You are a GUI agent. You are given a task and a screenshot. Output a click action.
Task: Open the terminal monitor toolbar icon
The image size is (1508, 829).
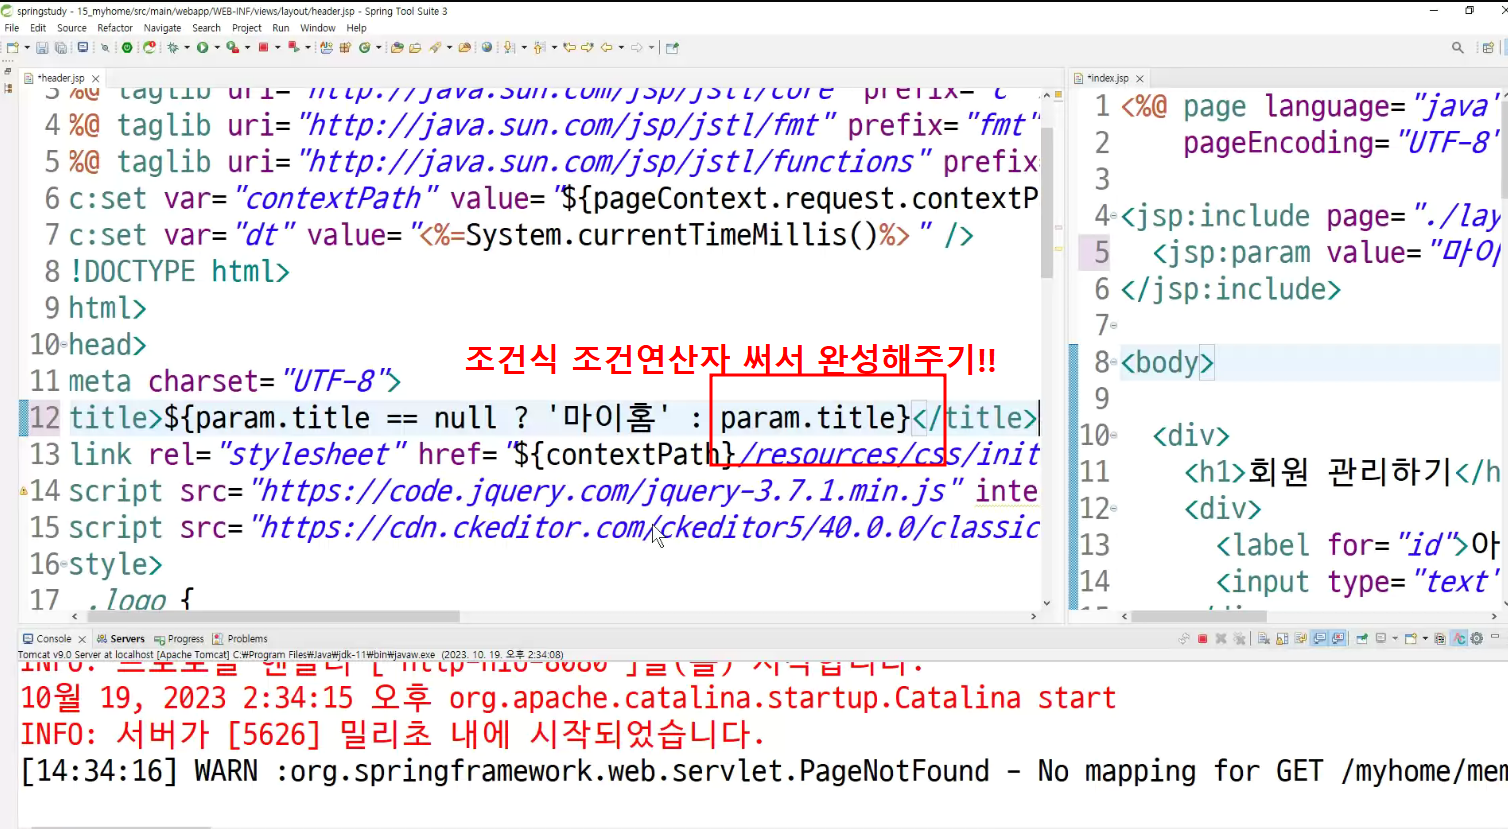pyautogui.click(x=83, y=47)
